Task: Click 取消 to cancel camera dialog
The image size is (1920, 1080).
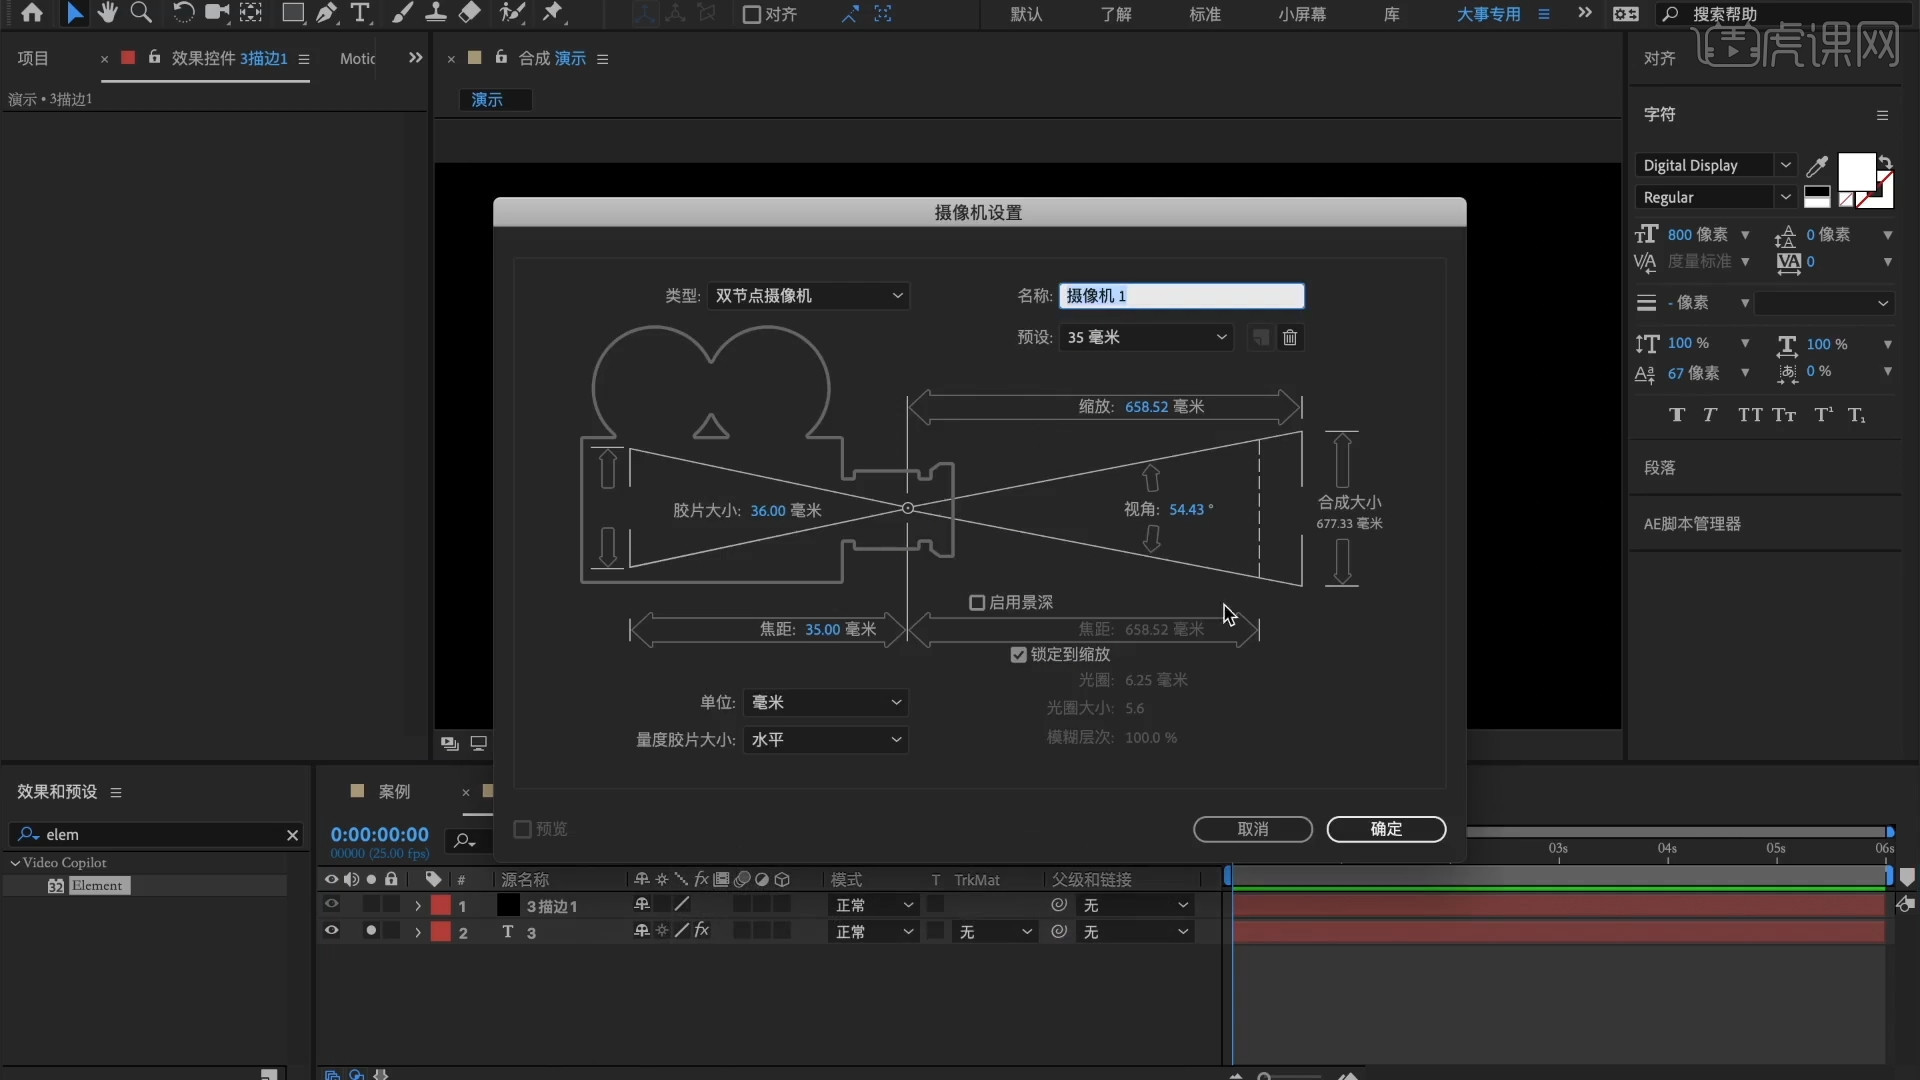Action: pyautogui.click(x=1253, y=829)
